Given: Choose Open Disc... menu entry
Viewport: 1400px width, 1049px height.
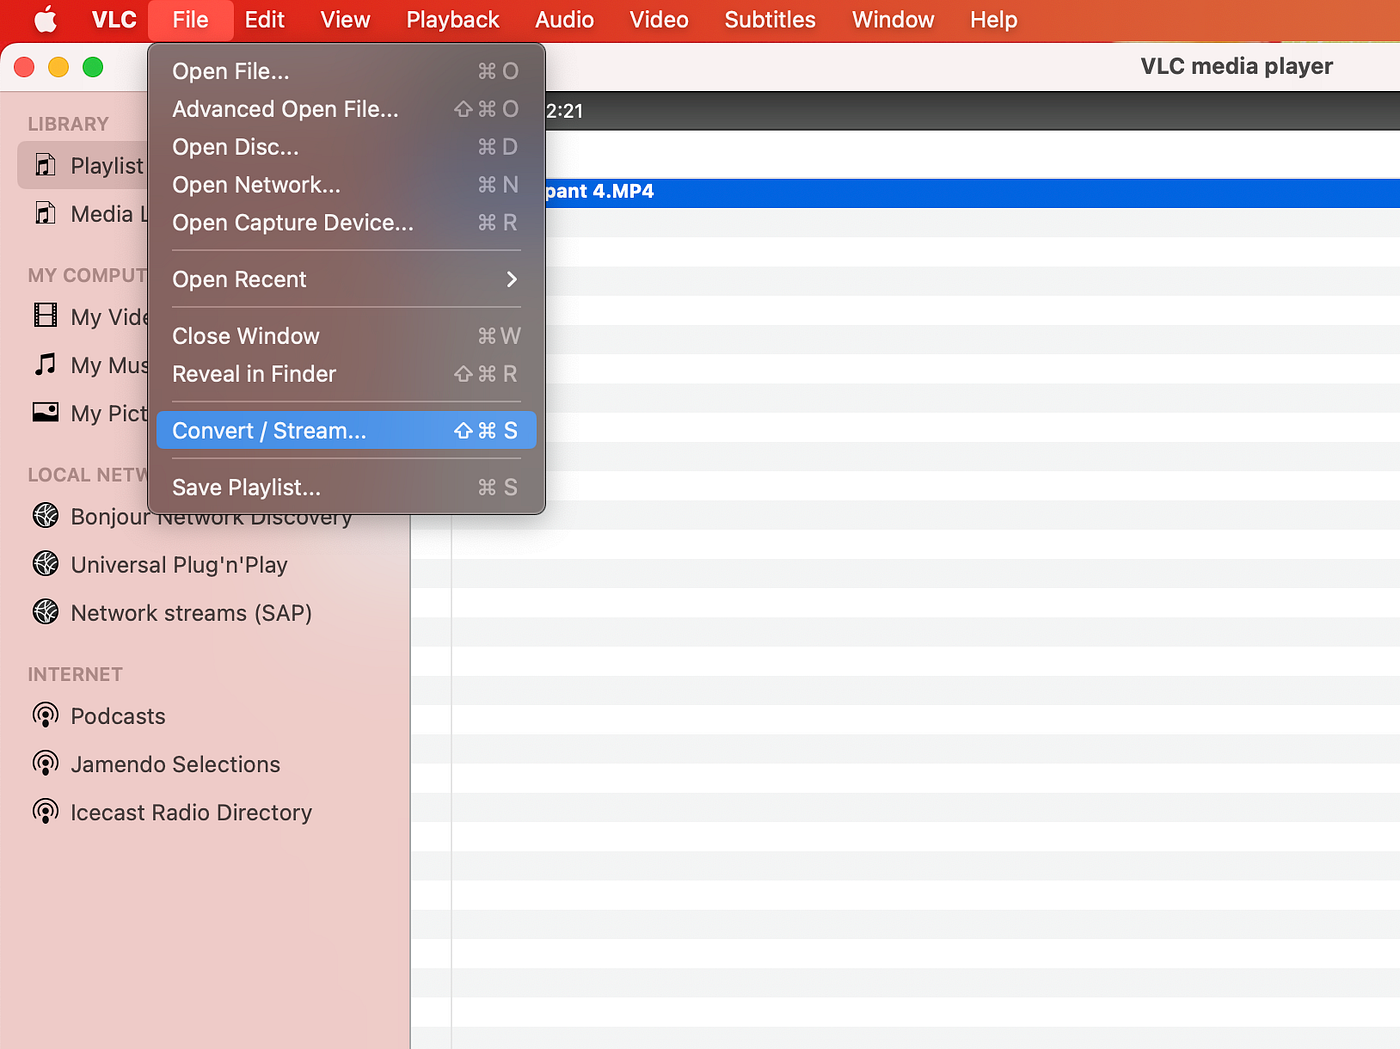Looking at the screenshot, I should click(346, 147).
